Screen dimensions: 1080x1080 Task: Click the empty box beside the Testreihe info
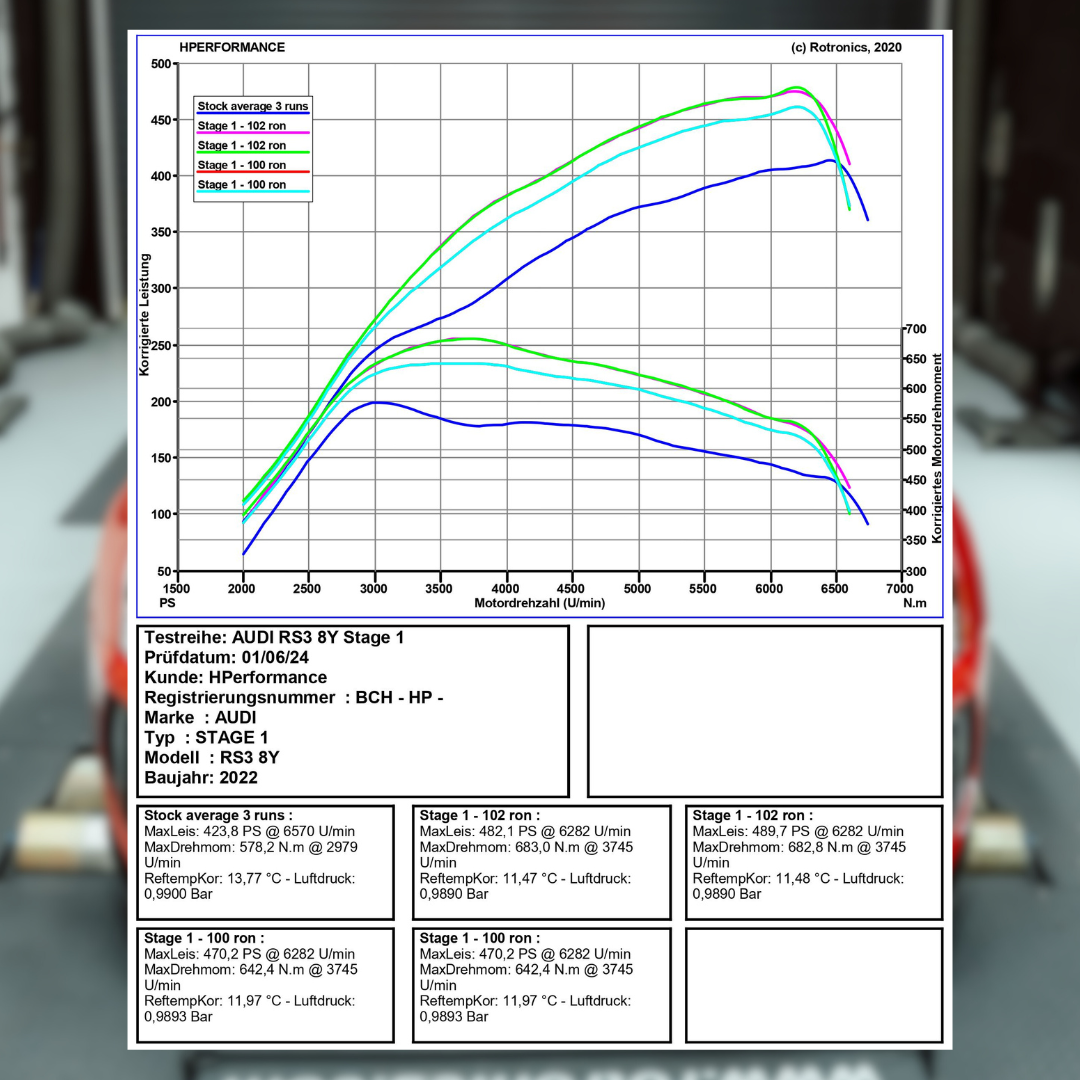[764, 711]
